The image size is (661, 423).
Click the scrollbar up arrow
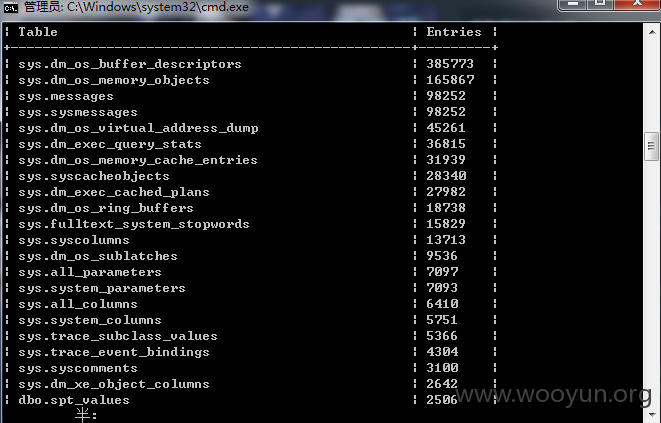click(x=651, y=32)
